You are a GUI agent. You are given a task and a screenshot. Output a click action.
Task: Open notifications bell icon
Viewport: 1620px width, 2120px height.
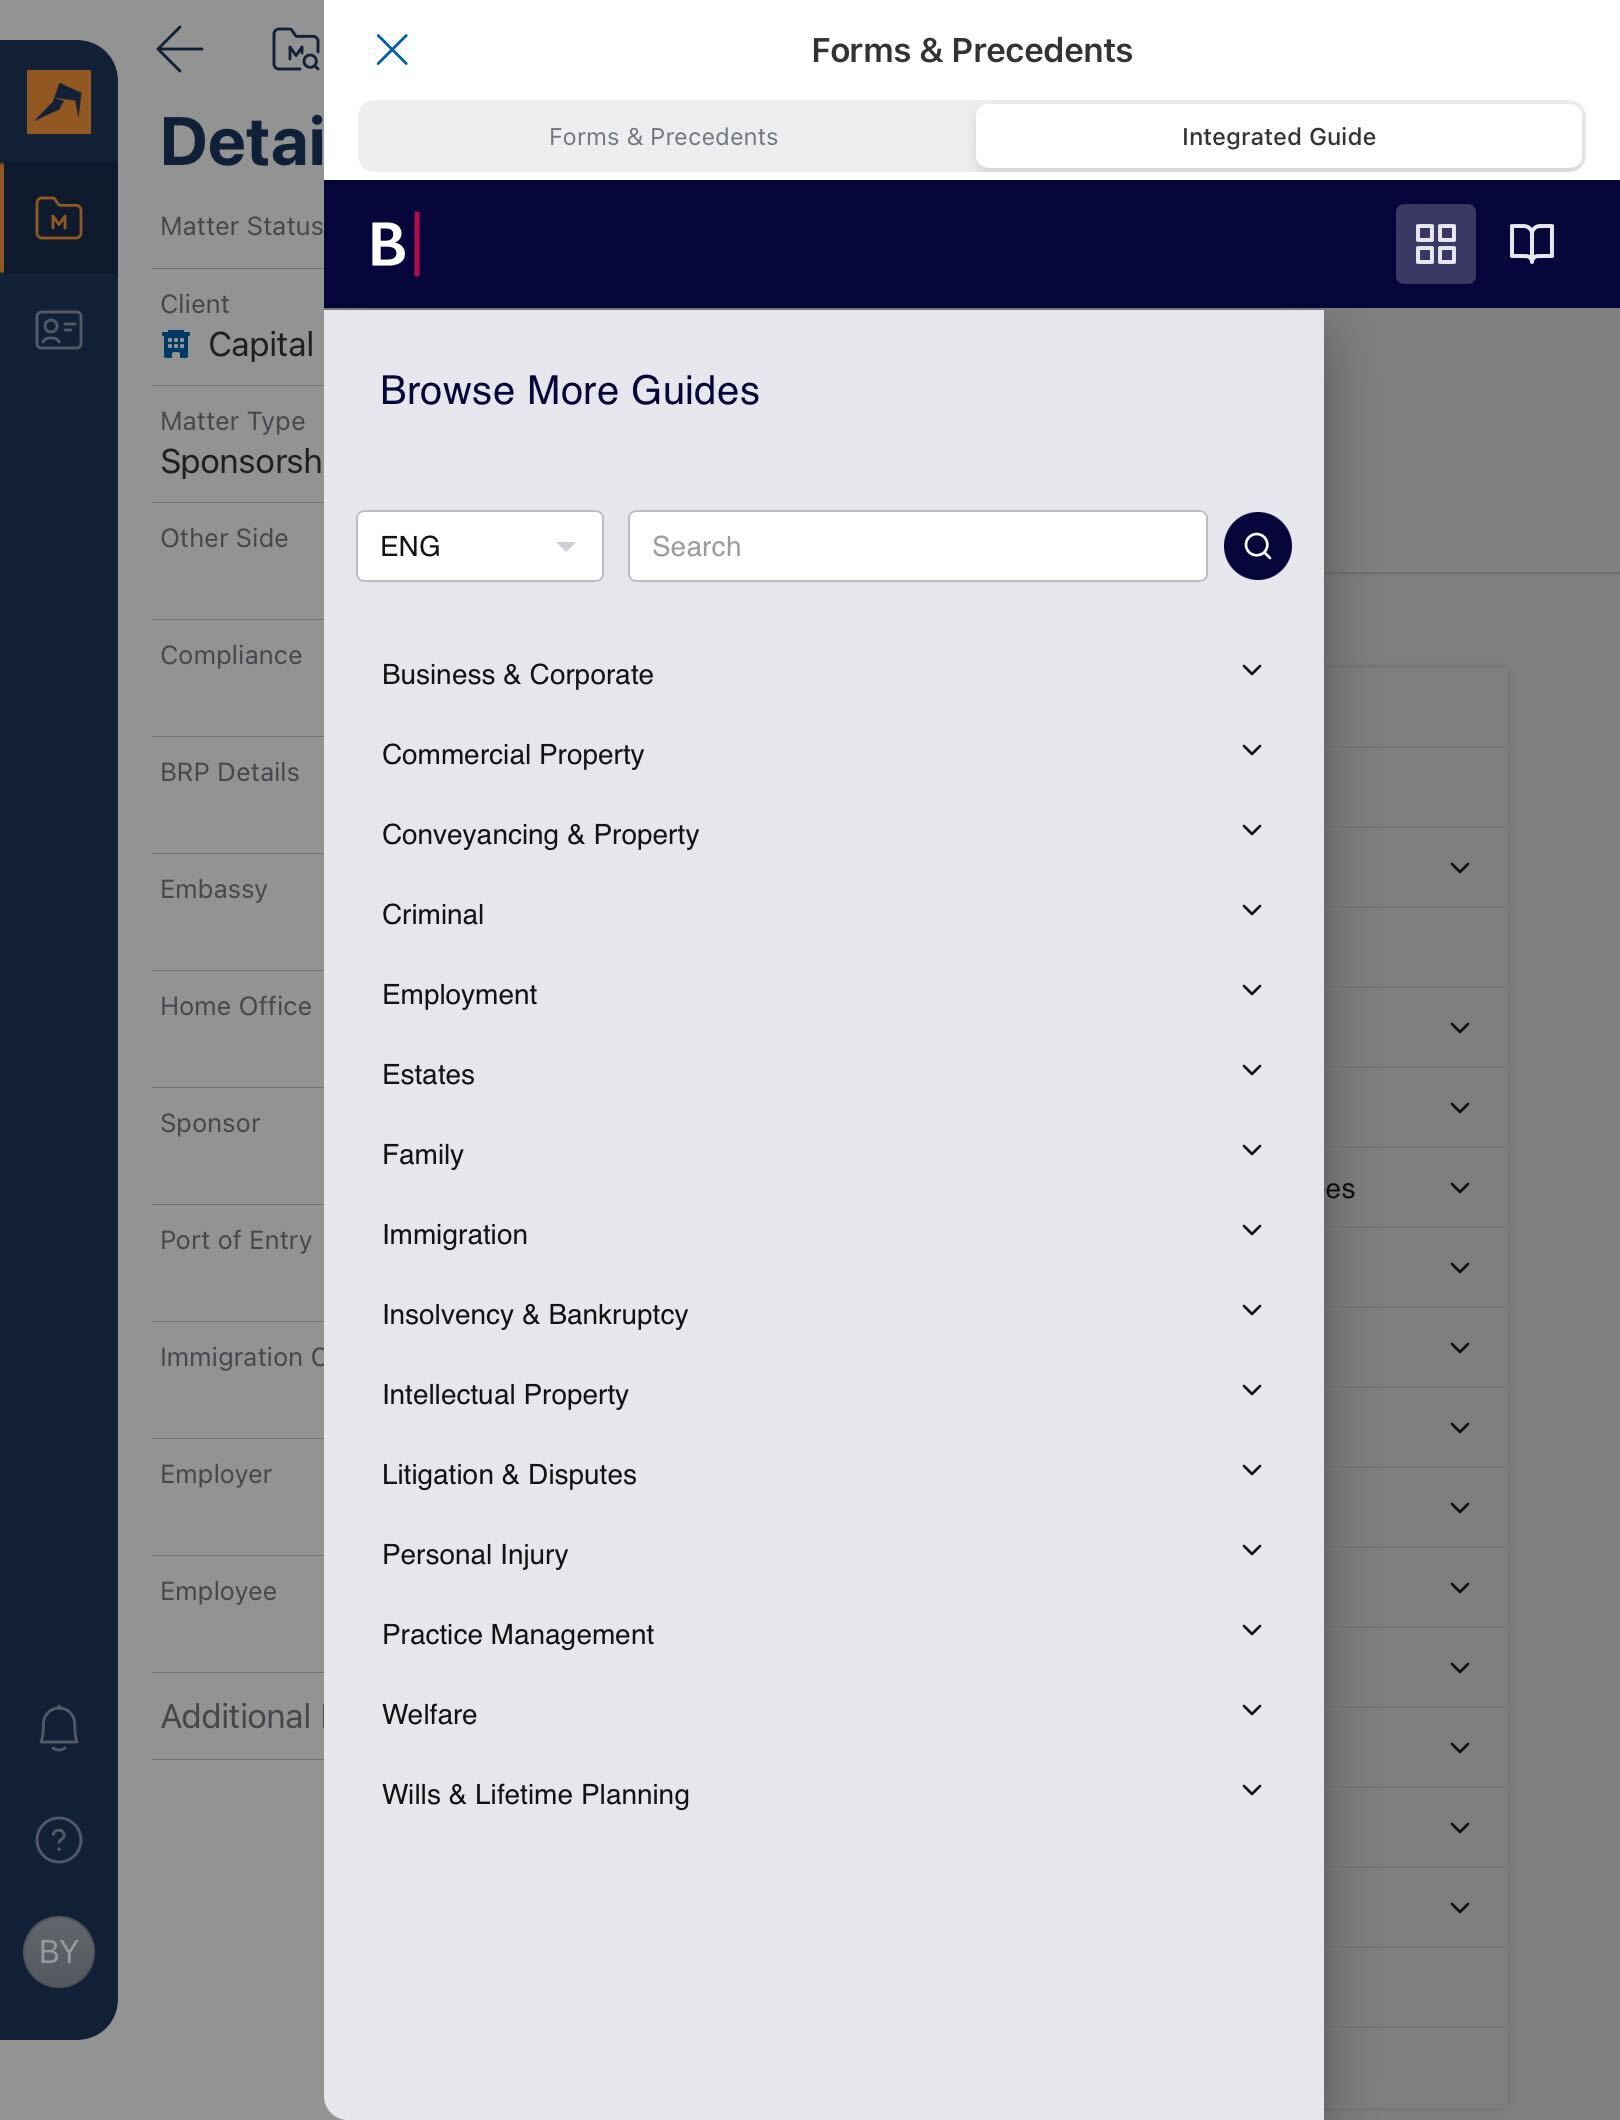[x=59, y=1728]
